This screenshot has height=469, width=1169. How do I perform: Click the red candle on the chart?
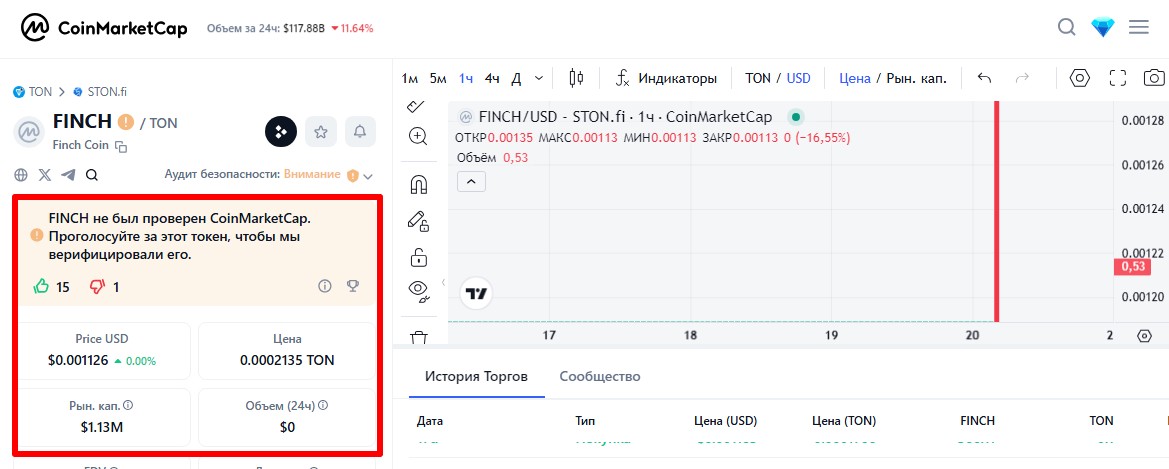click(x=996, y=211)
